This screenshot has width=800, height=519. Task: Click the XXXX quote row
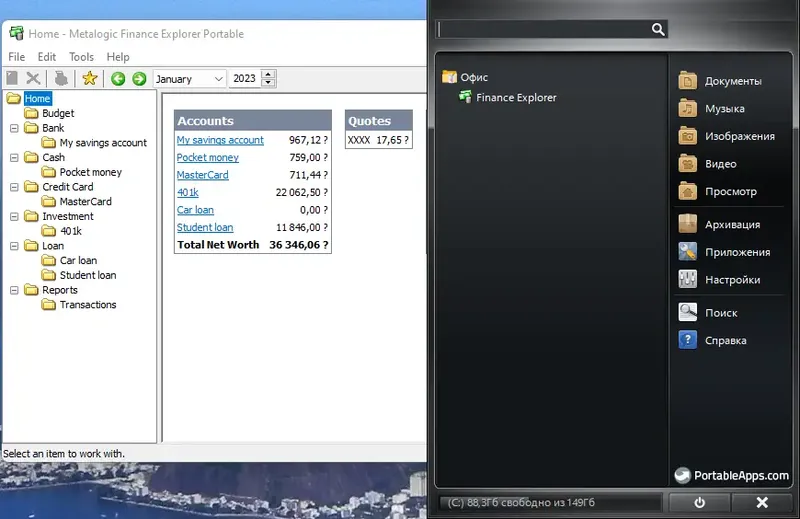point(378,140)
